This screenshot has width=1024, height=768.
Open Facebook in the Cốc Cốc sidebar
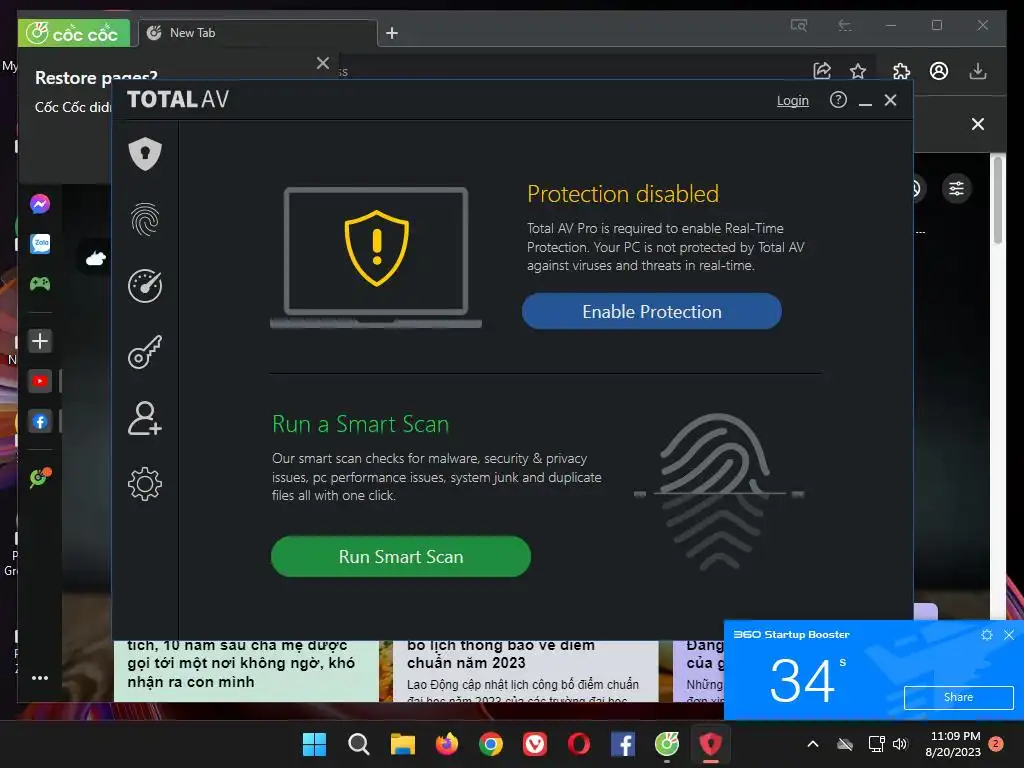point(40,422)
